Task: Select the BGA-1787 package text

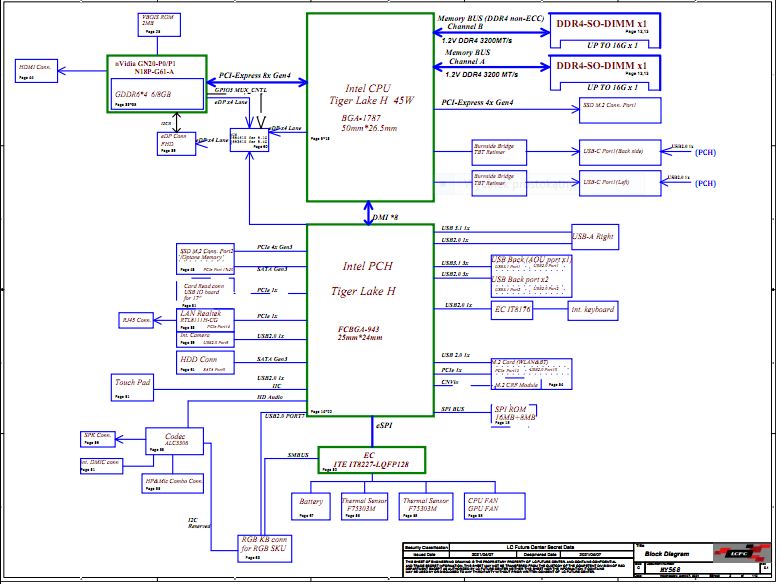Action: coord(361,118)
